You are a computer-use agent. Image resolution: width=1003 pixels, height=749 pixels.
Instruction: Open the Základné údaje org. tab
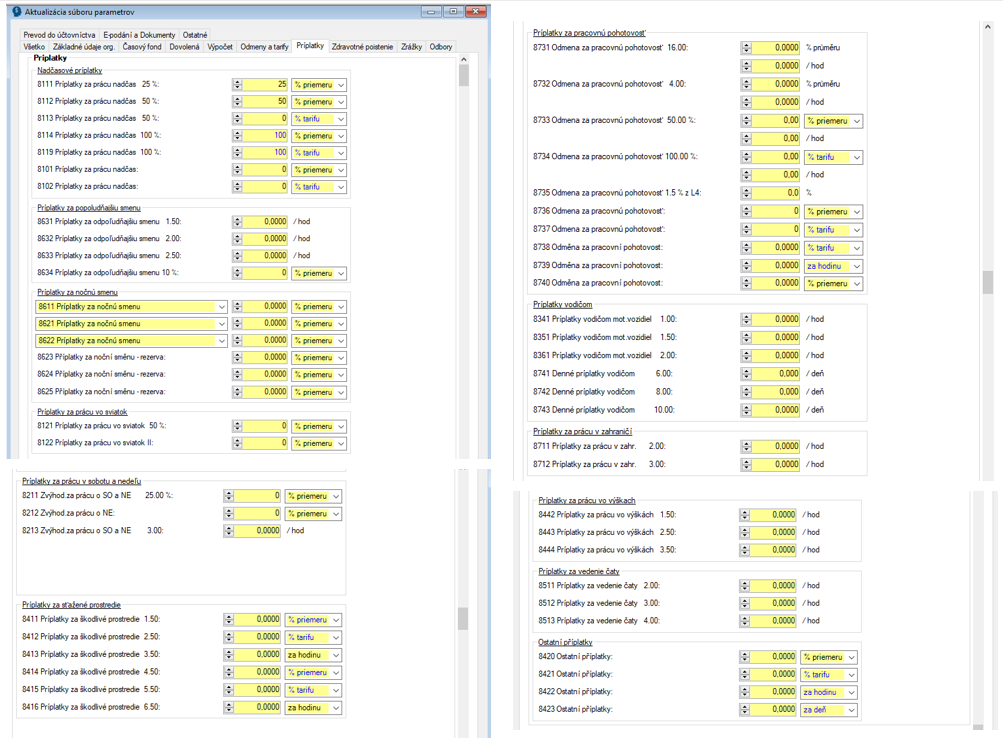pos(84,47)
